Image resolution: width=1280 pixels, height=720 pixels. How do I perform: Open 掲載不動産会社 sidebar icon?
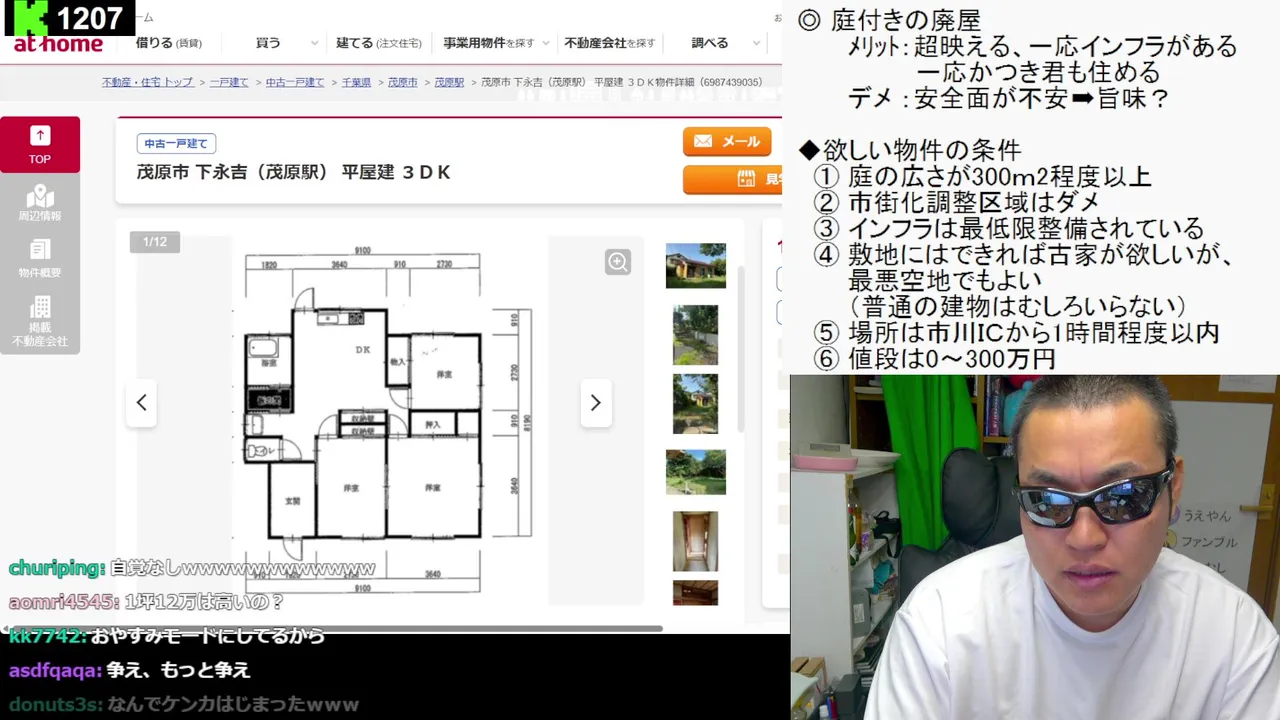40,322
